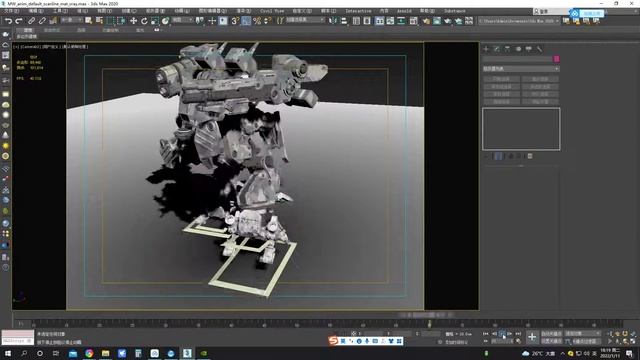Screen dimensions: 640x360
Task: Click the Align tool icon
Action: pyautogui.click(x=343, y=21)
